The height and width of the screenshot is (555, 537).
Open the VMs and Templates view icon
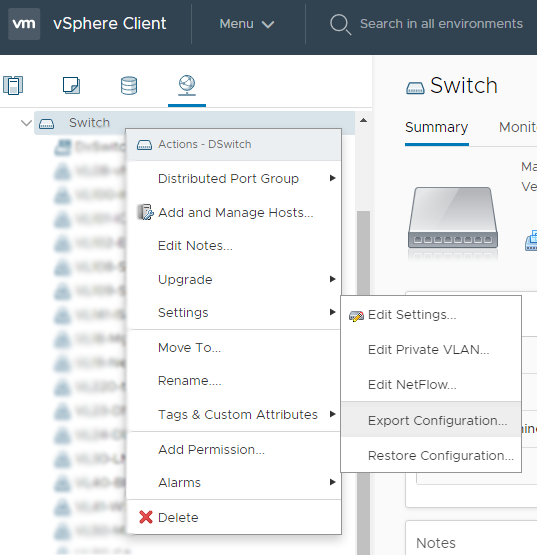(72, 85)
